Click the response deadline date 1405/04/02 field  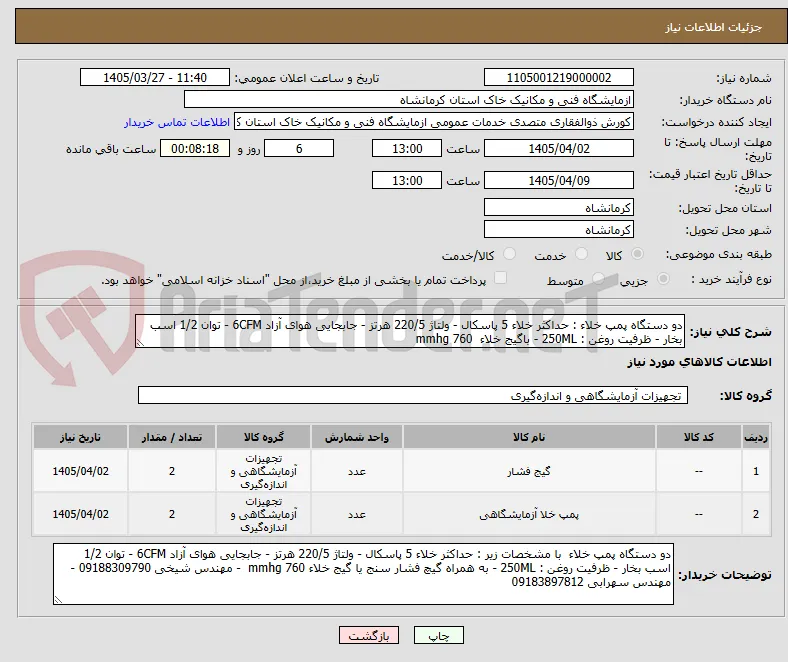click(x=558, y=148)
